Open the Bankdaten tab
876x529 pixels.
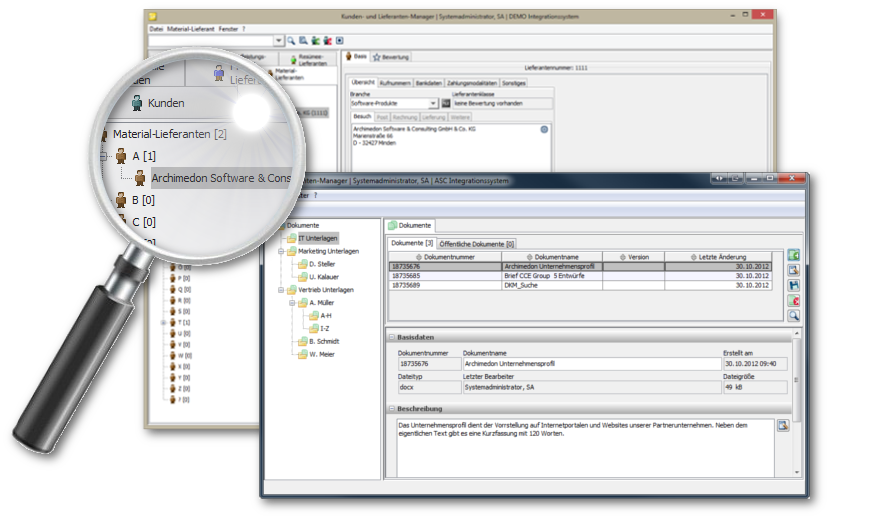[x=429, y=83]
